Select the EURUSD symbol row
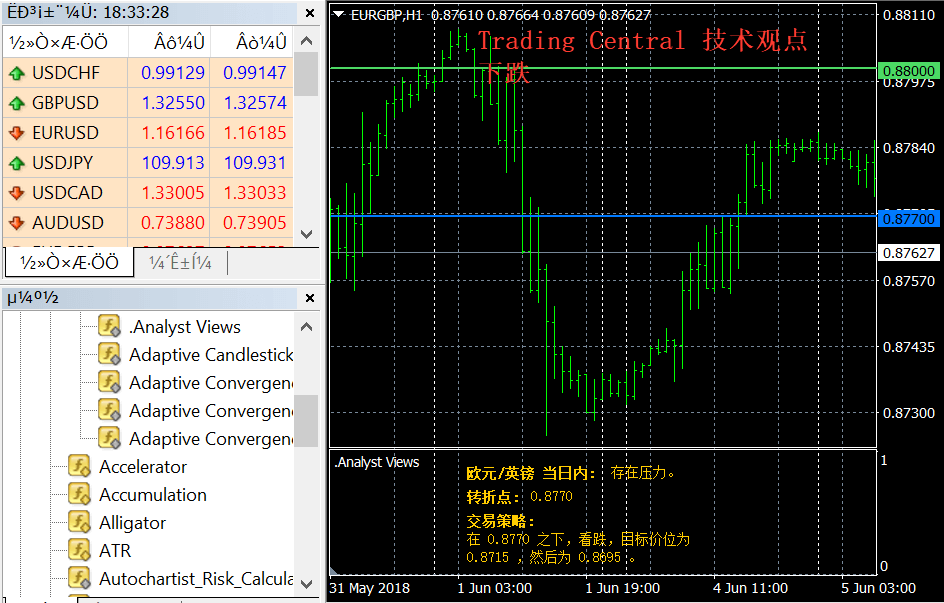This screenshot has width=944, height=603. click(148, 133)
